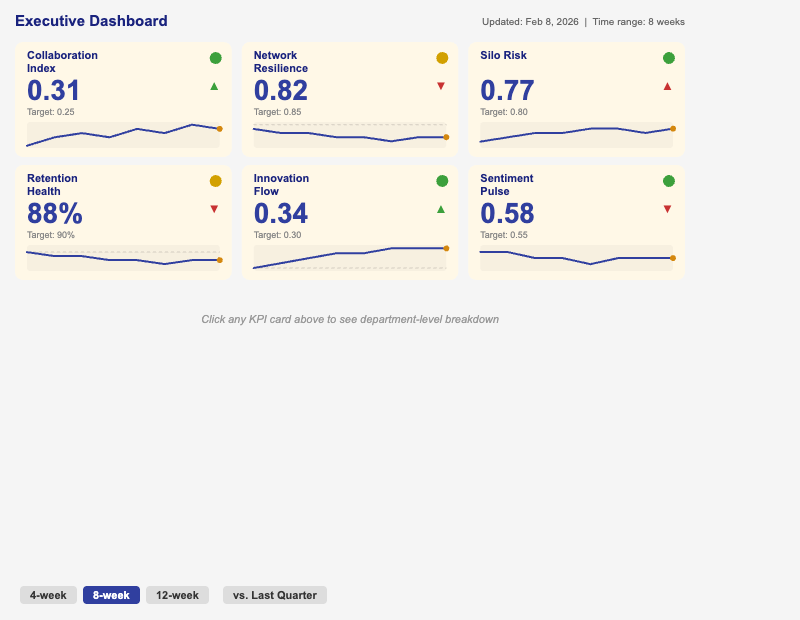Viewport: 800px width, 620px height.
Task: Select the 8-week time range
Action: (x=111, y=595)
